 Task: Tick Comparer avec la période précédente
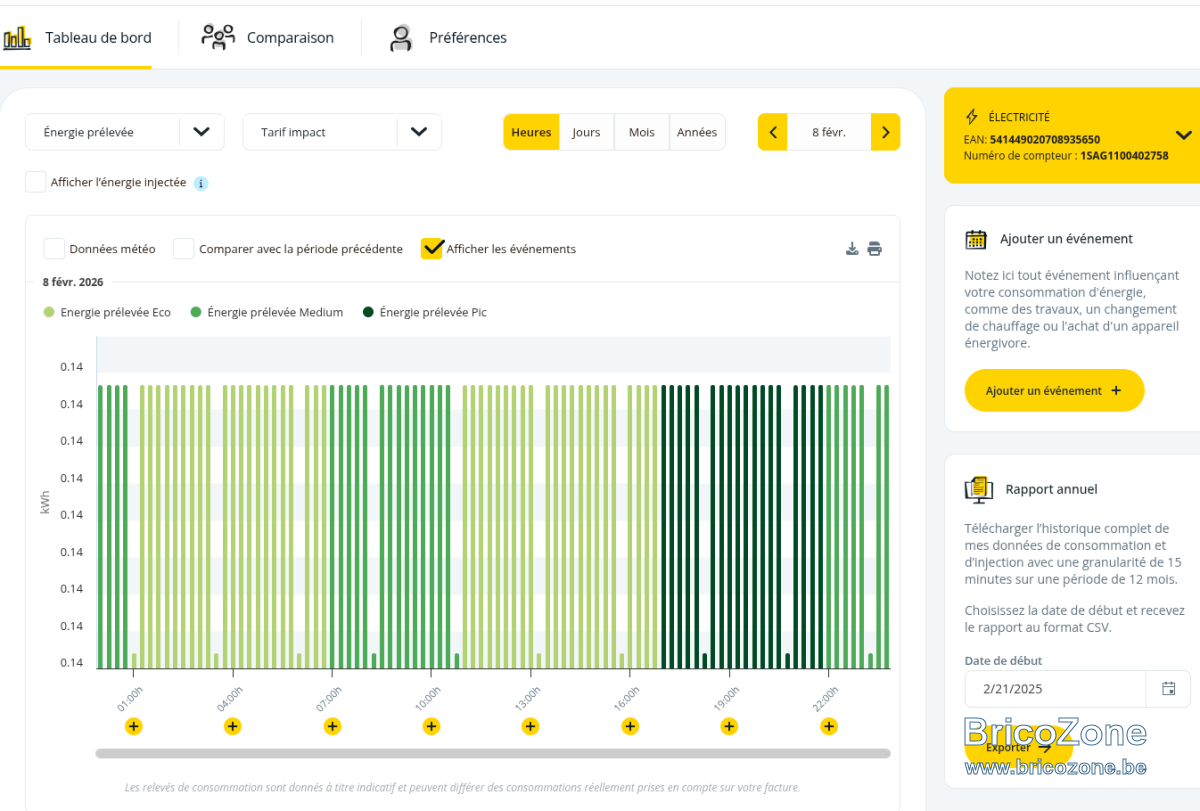tap(184, 249)
